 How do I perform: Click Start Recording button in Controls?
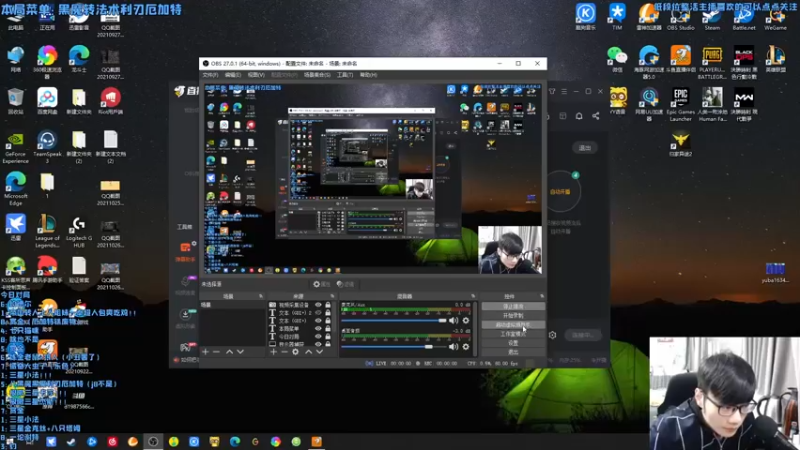tap(513, 315)
